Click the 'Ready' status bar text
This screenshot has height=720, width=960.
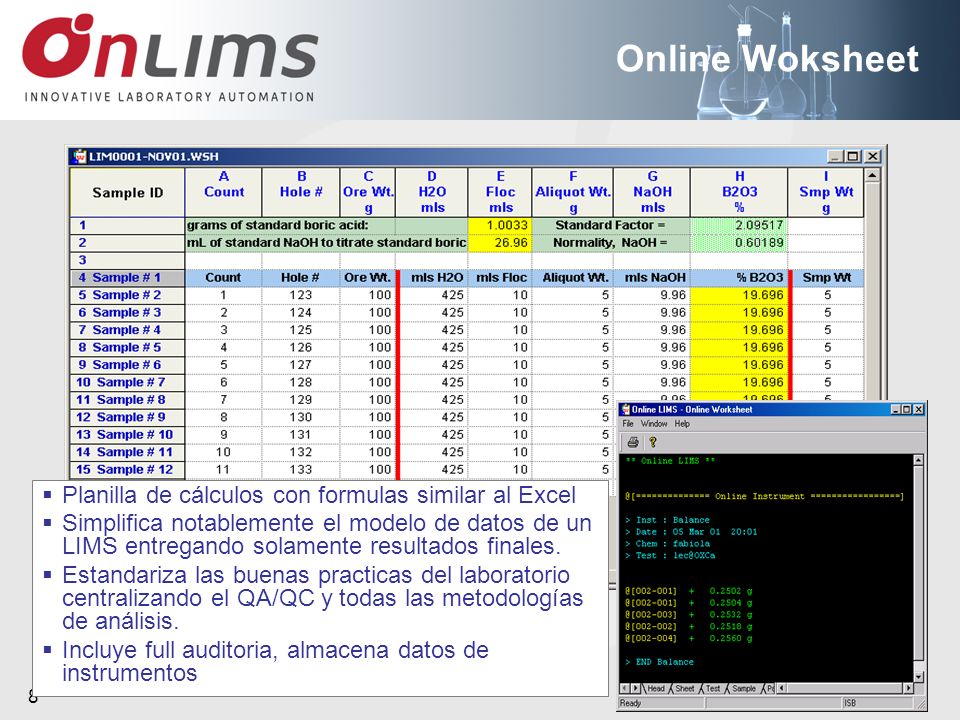click(630, 703)
